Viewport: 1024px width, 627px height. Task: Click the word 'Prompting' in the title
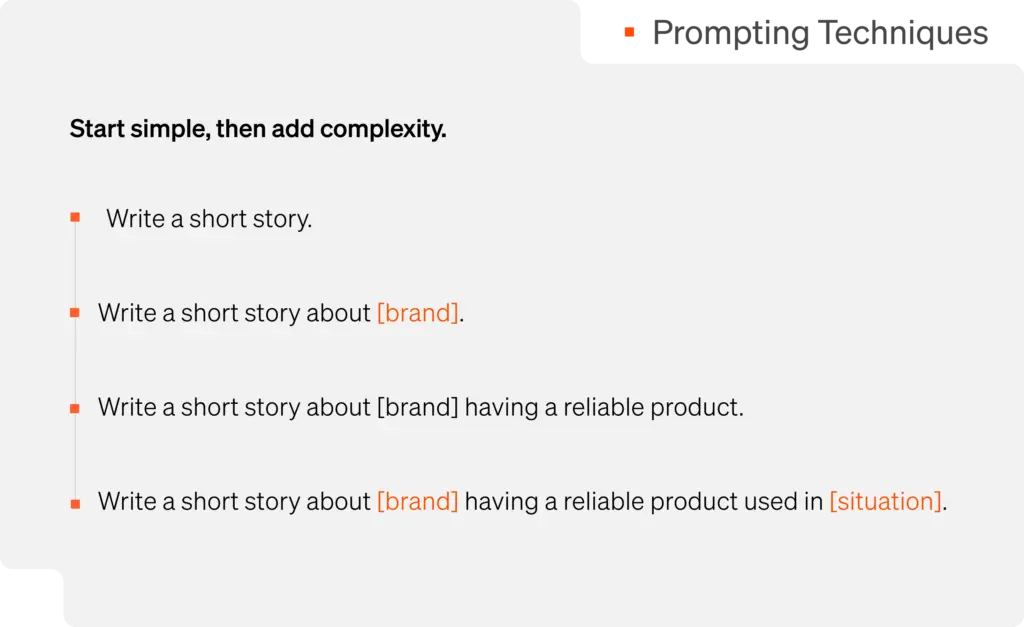pos(731,34)
